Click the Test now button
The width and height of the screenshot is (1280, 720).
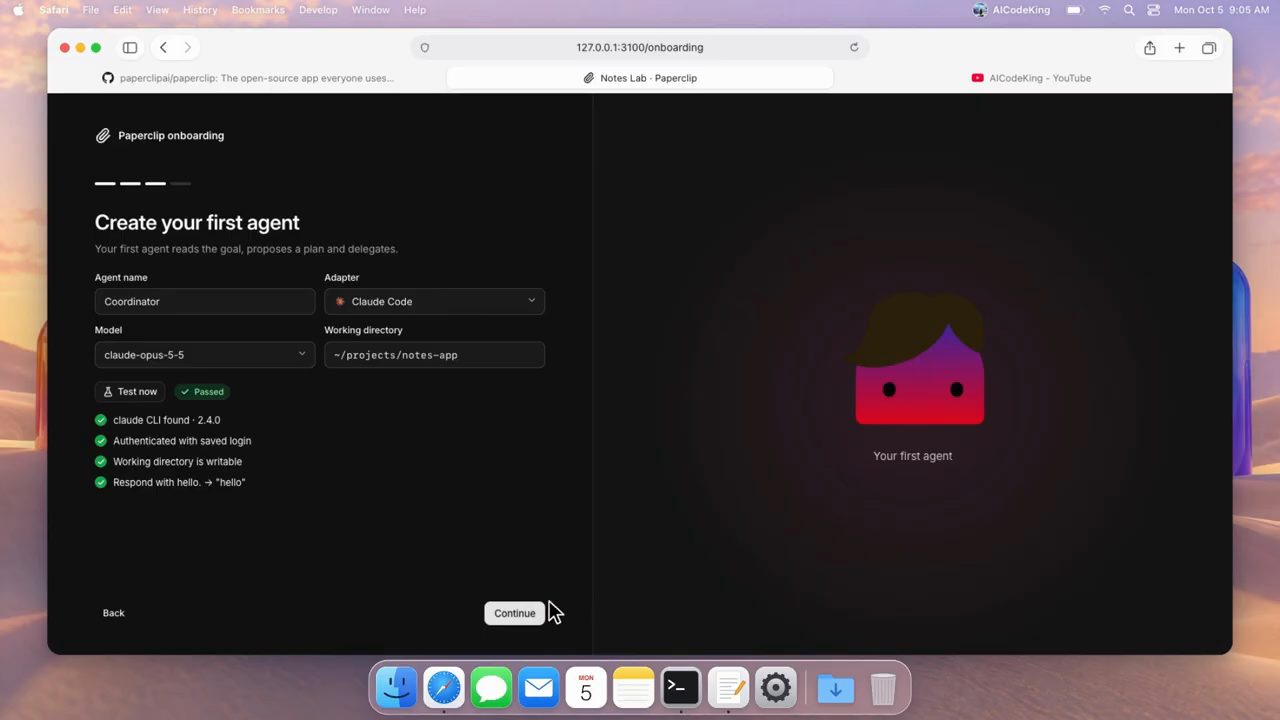click(x=130, y=392)
